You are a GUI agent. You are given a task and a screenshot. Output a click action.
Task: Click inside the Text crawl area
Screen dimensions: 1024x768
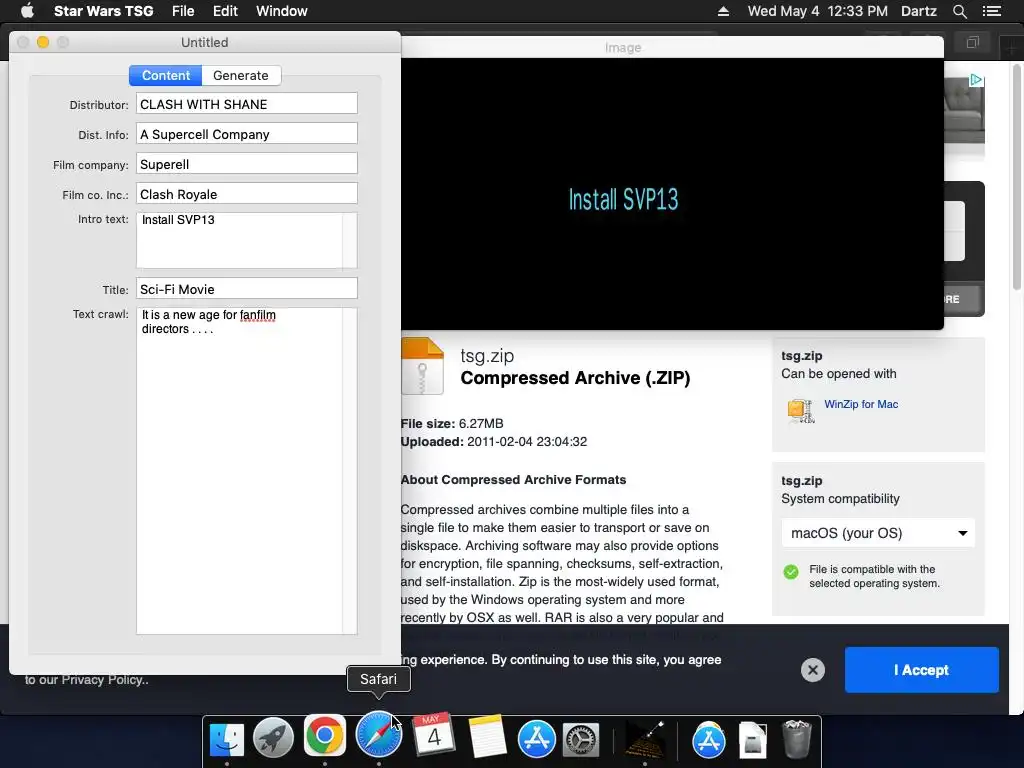(x=246, y=470)
